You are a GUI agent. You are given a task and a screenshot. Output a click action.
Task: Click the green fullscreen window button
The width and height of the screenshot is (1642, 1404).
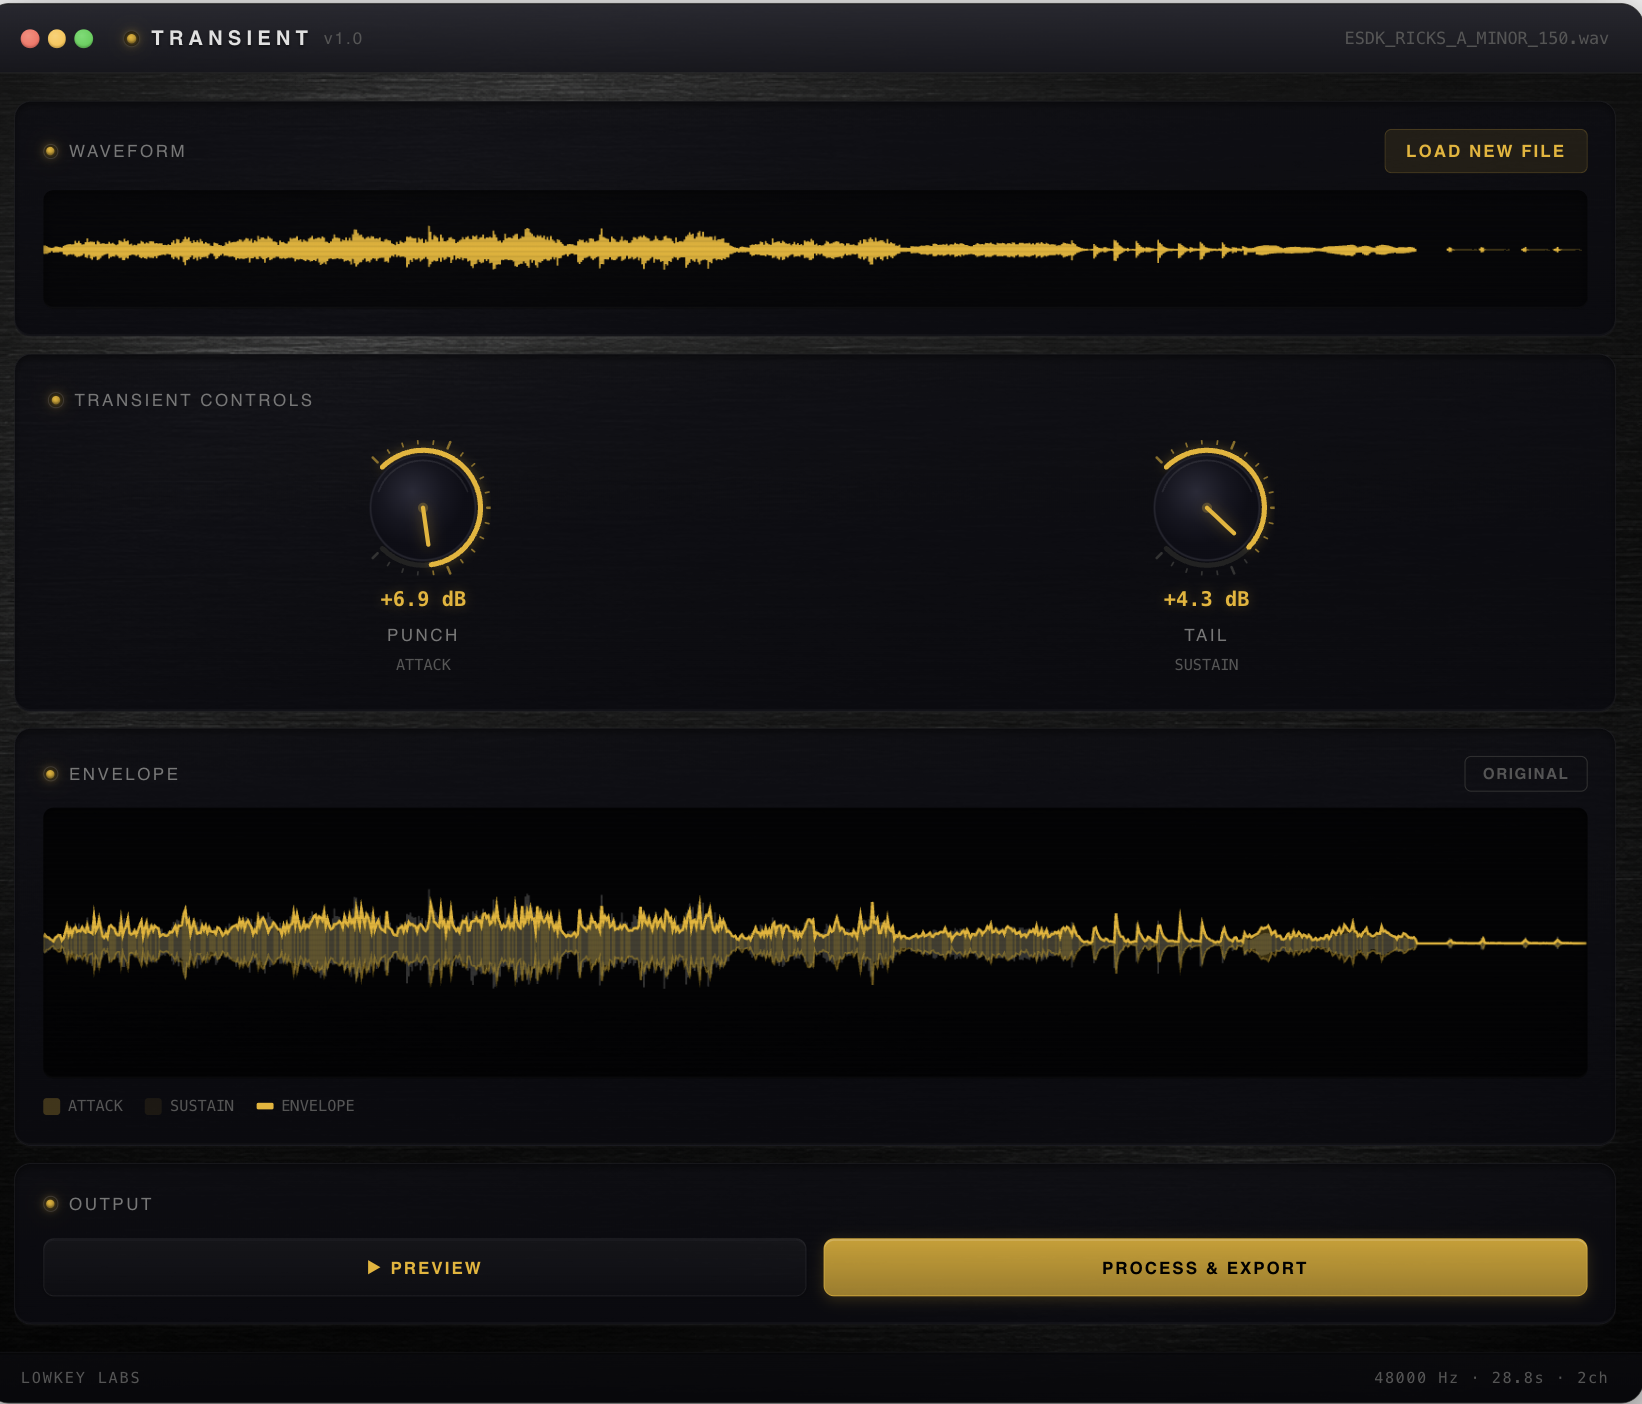tap(84, 38)
